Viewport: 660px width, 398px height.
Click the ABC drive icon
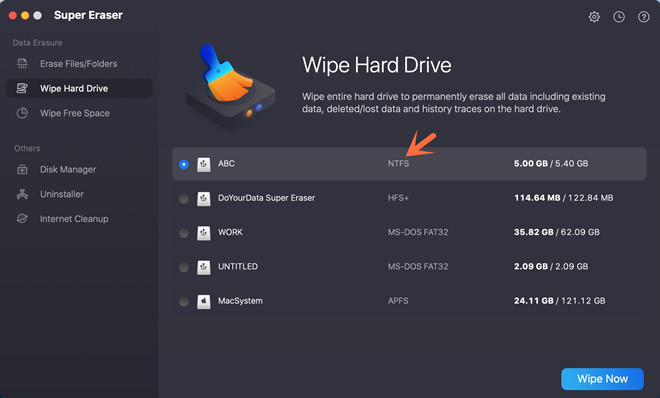coord(204,164)
